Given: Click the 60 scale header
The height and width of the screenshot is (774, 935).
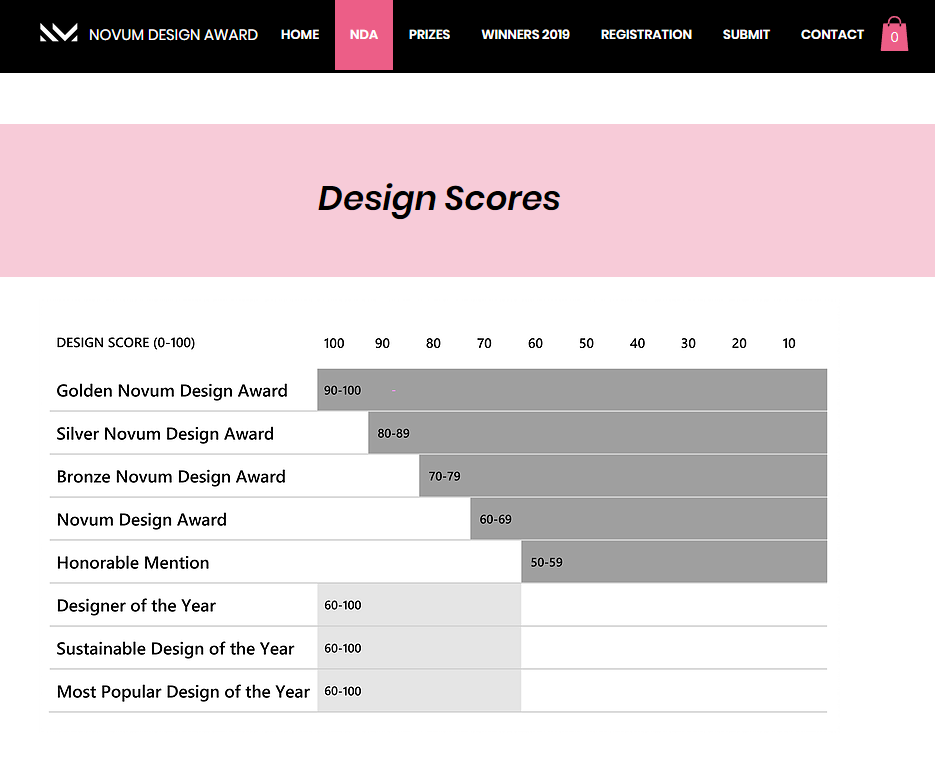Looking at the screenshot, I should click(535, 343).
